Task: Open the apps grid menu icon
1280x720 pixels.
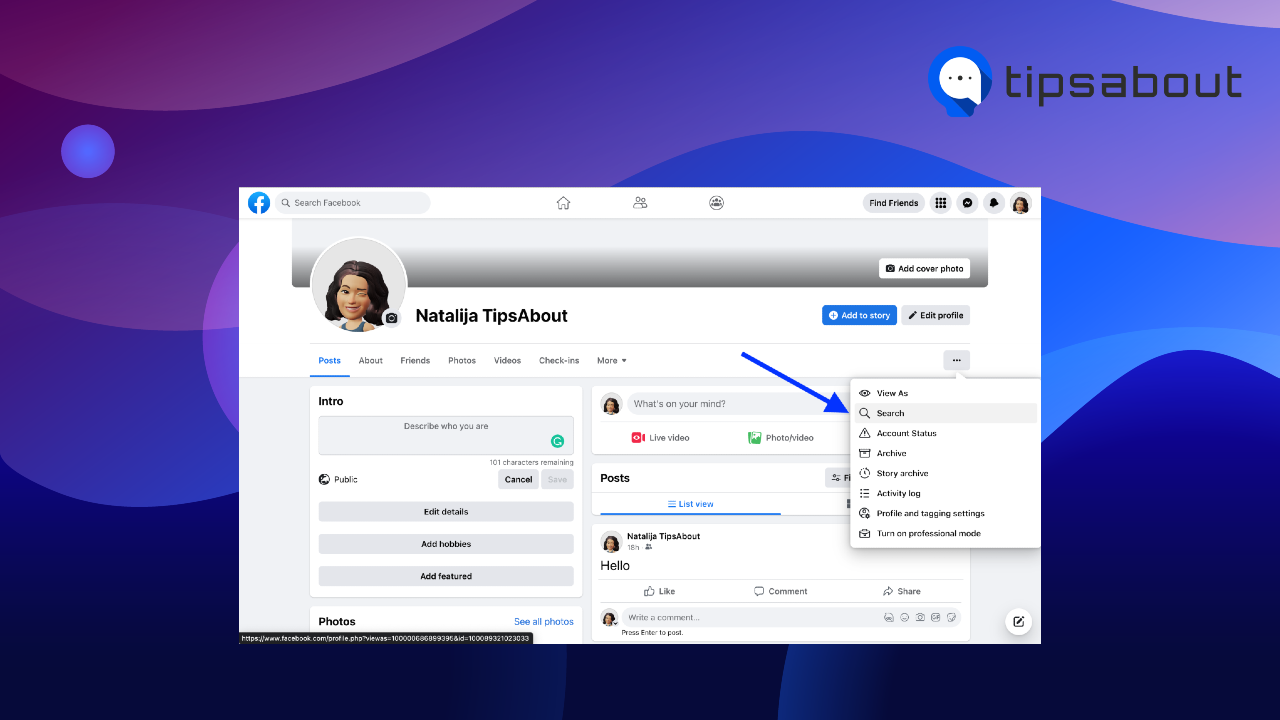Action: (940, 203)
